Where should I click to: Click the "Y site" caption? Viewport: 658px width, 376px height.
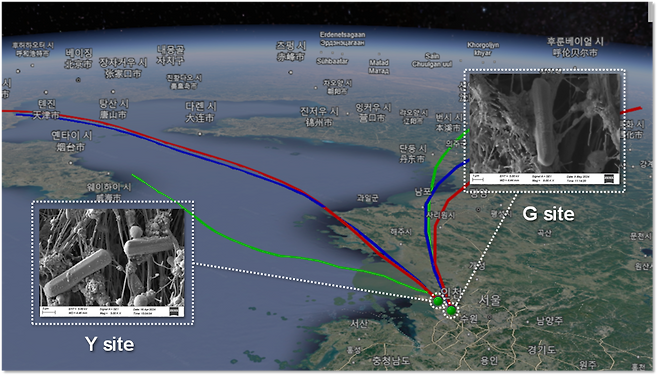click(x=110, y=344)
